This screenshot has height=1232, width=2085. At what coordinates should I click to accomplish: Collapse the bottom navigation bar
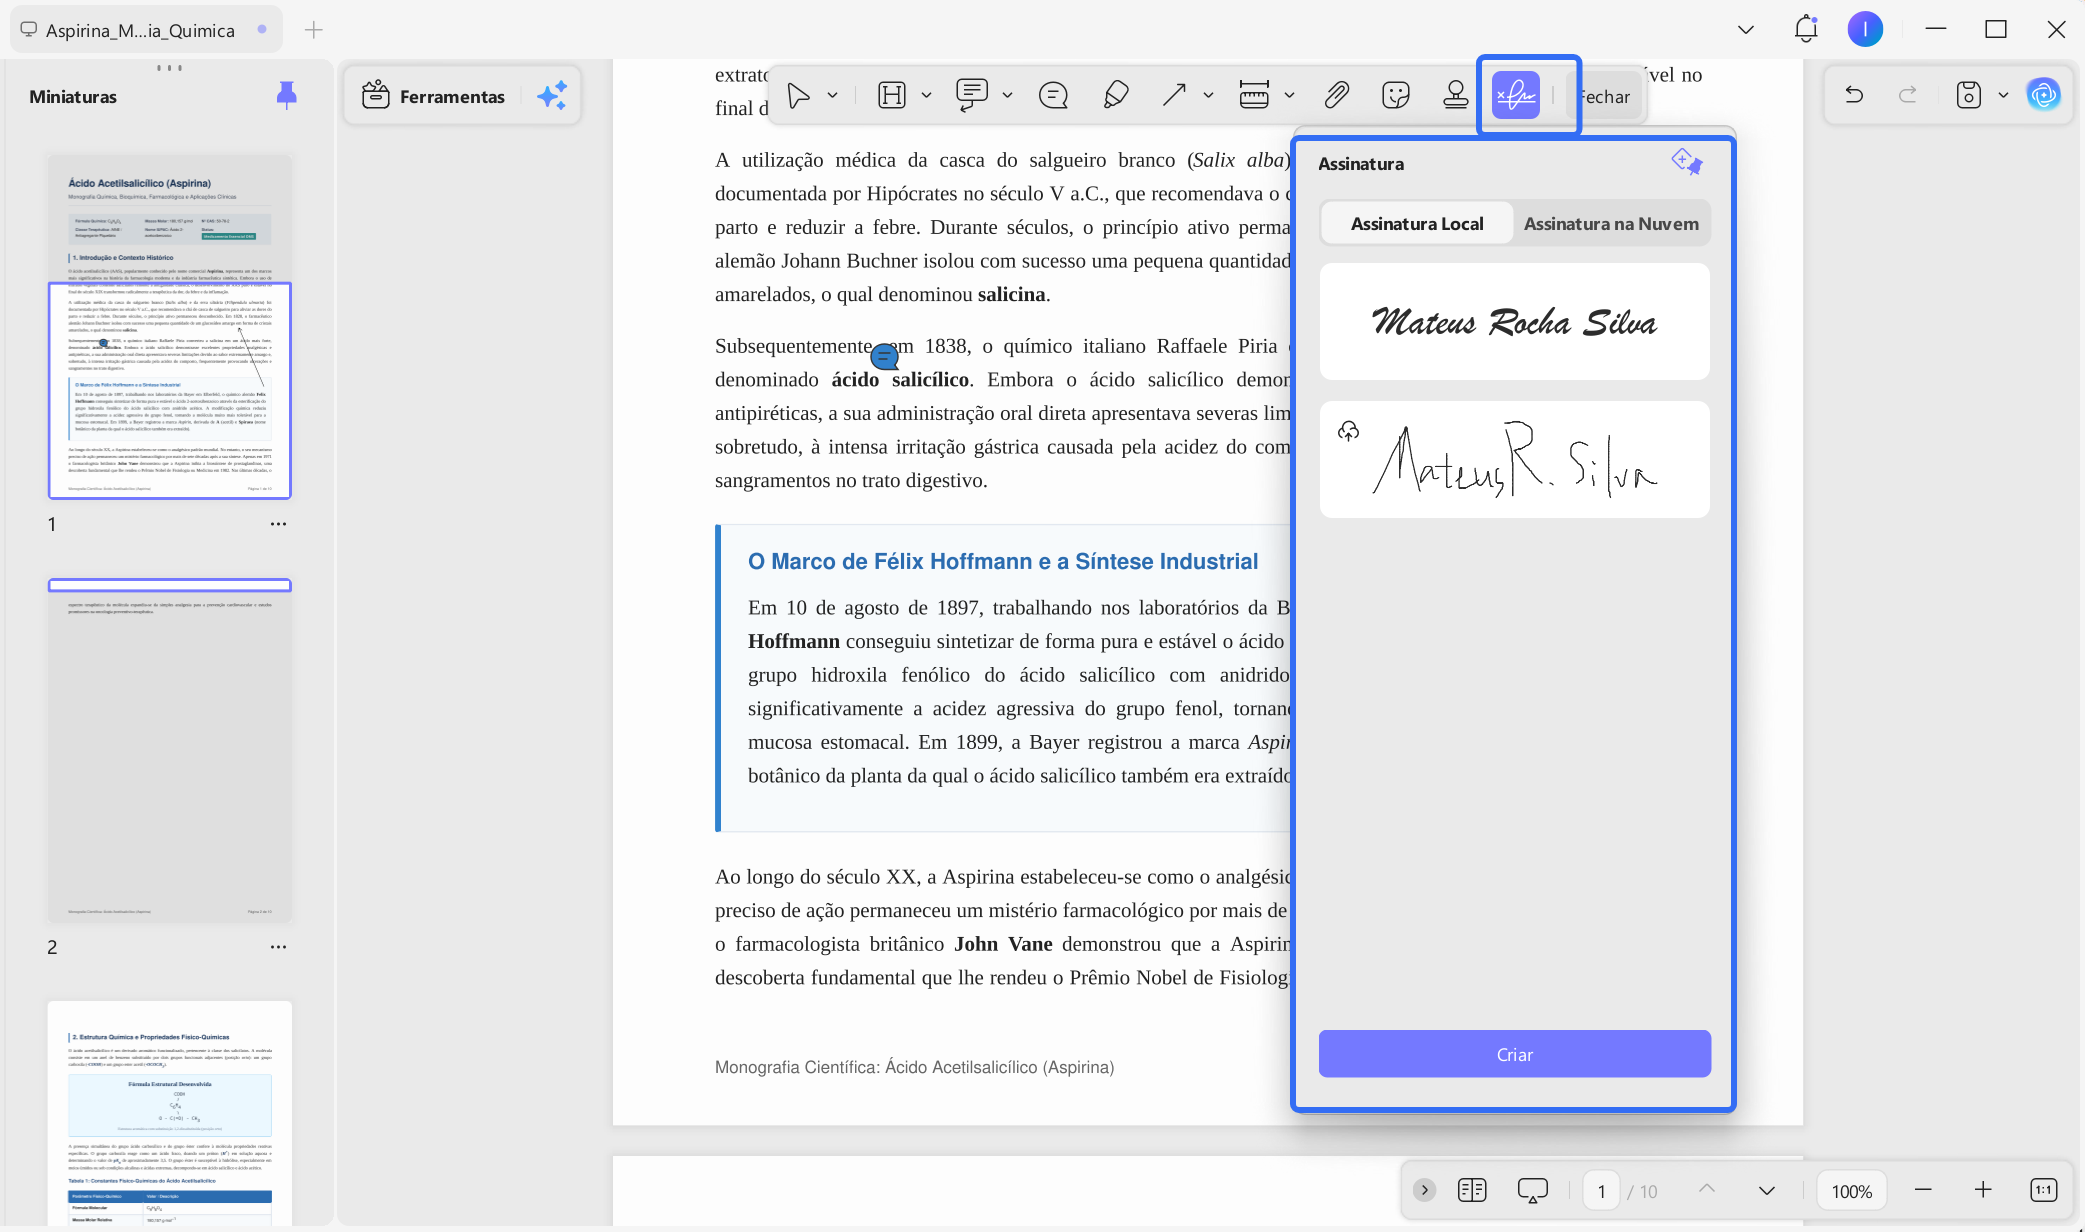[x=1425, y=1190]
